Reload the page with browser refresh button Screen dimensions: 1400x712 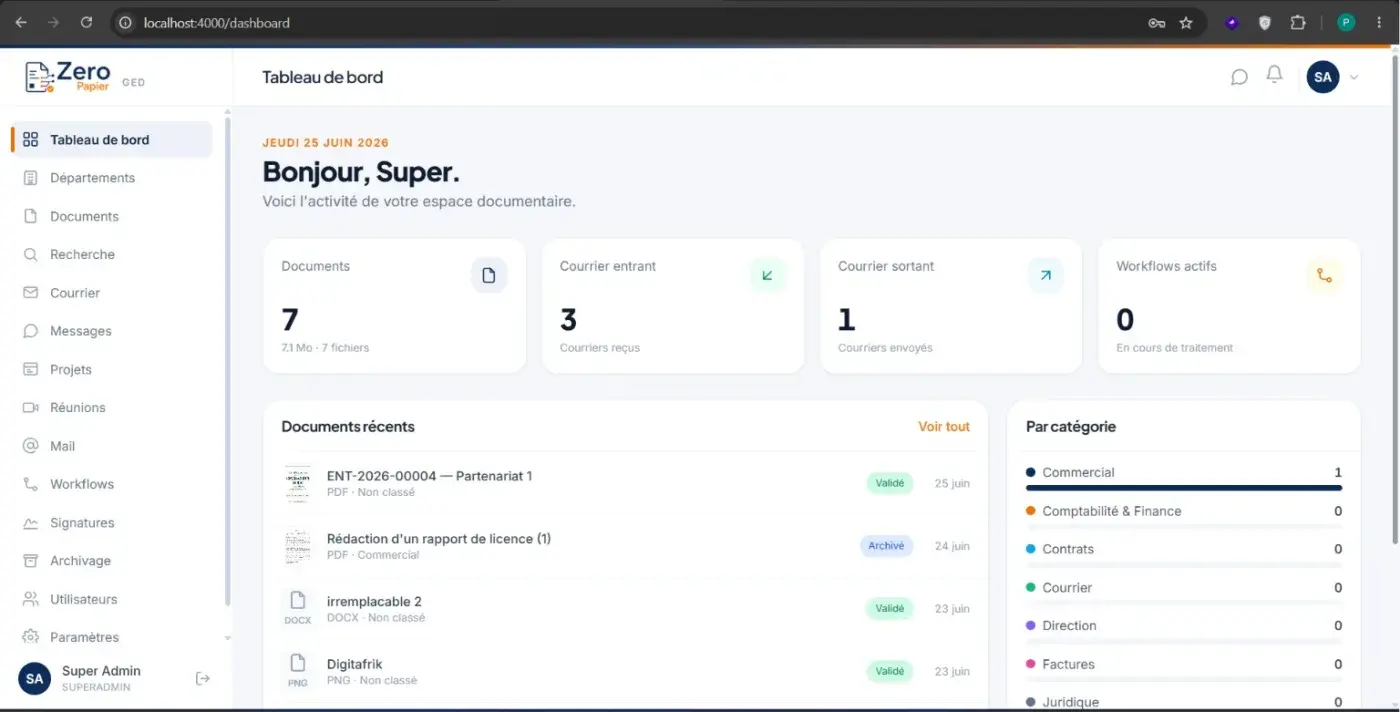click(x=86, y=23)
